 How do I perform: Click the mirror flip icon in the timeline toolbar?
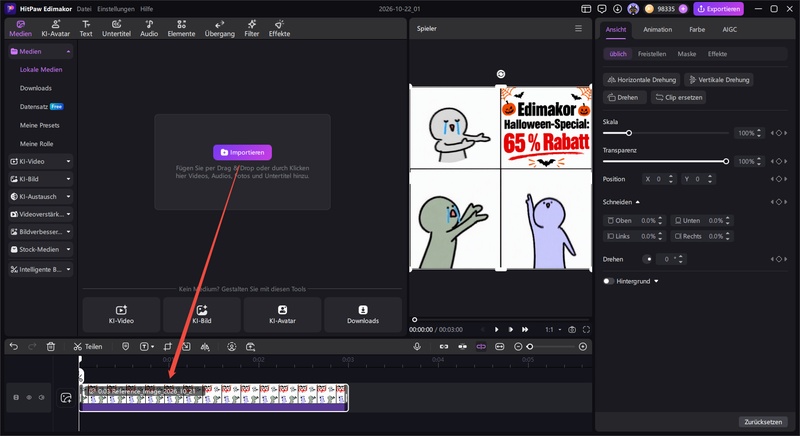205,347
